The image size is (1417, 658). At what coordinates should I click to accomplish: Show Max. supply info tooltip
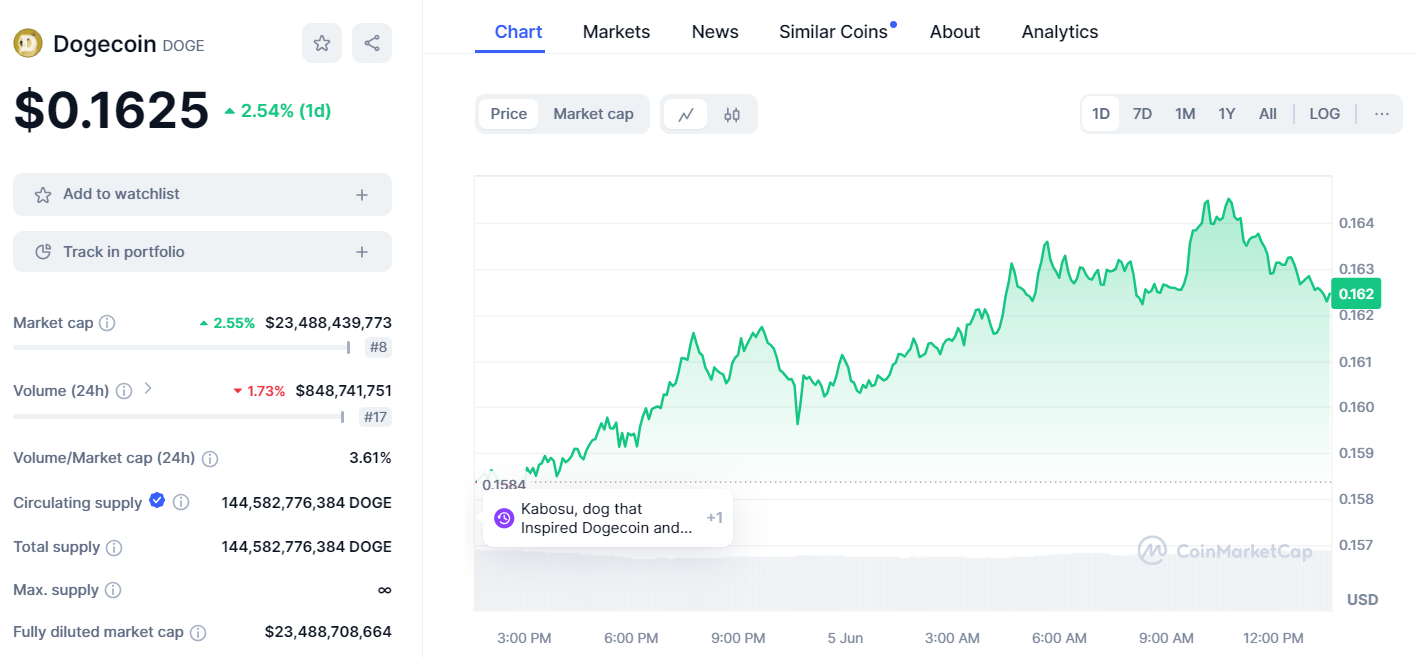[x=113, y=590]
